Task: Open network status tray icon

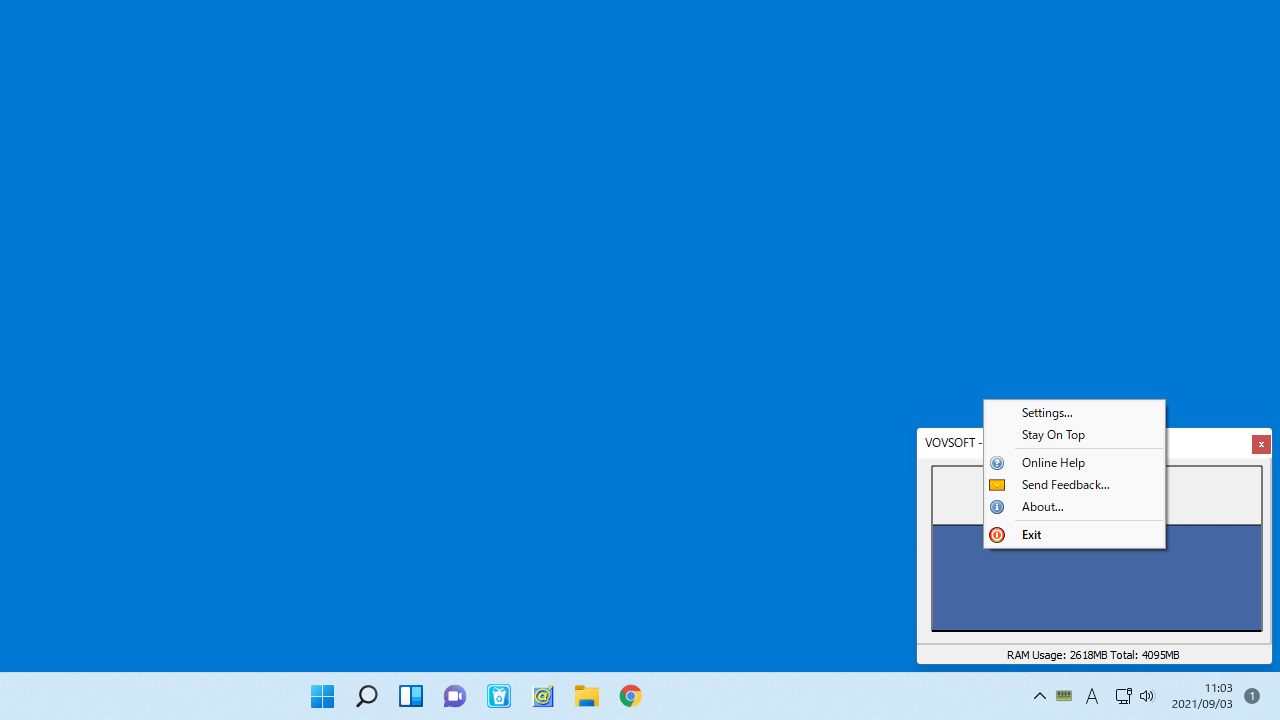Action: (1123, 696)
